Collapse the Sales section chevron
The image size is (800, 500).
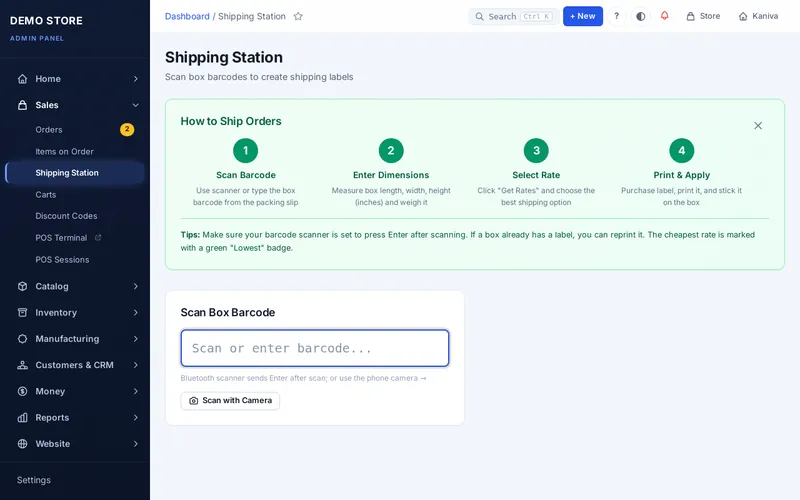pyautogui.click(x=135, y=105)
